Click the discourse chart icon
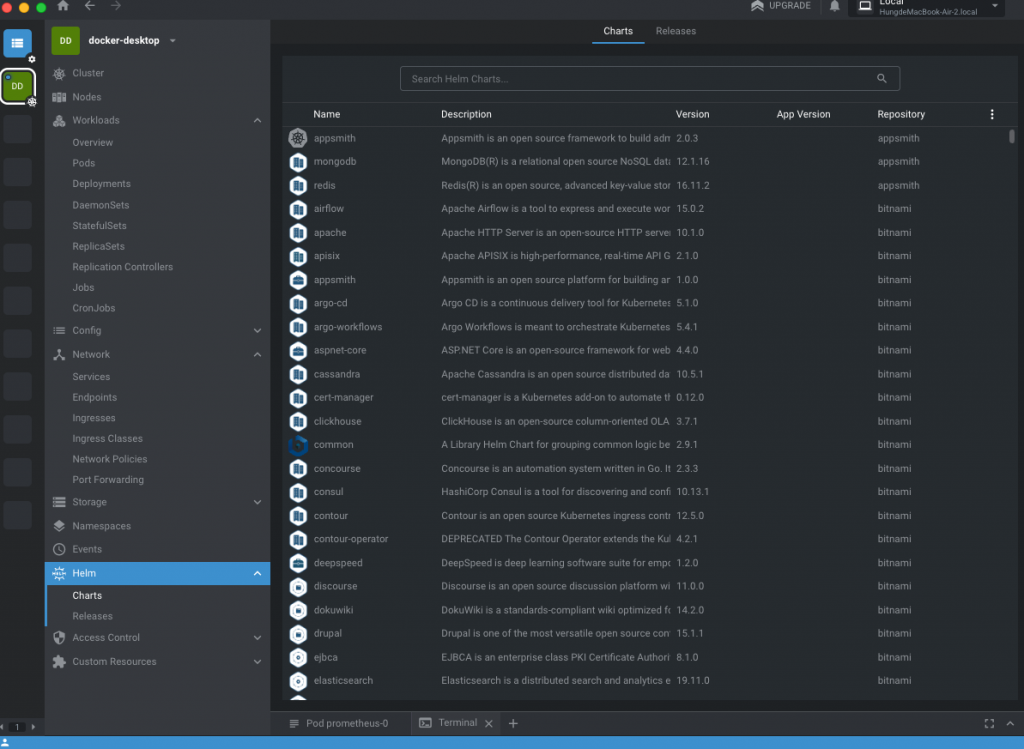 pos(298,586)
